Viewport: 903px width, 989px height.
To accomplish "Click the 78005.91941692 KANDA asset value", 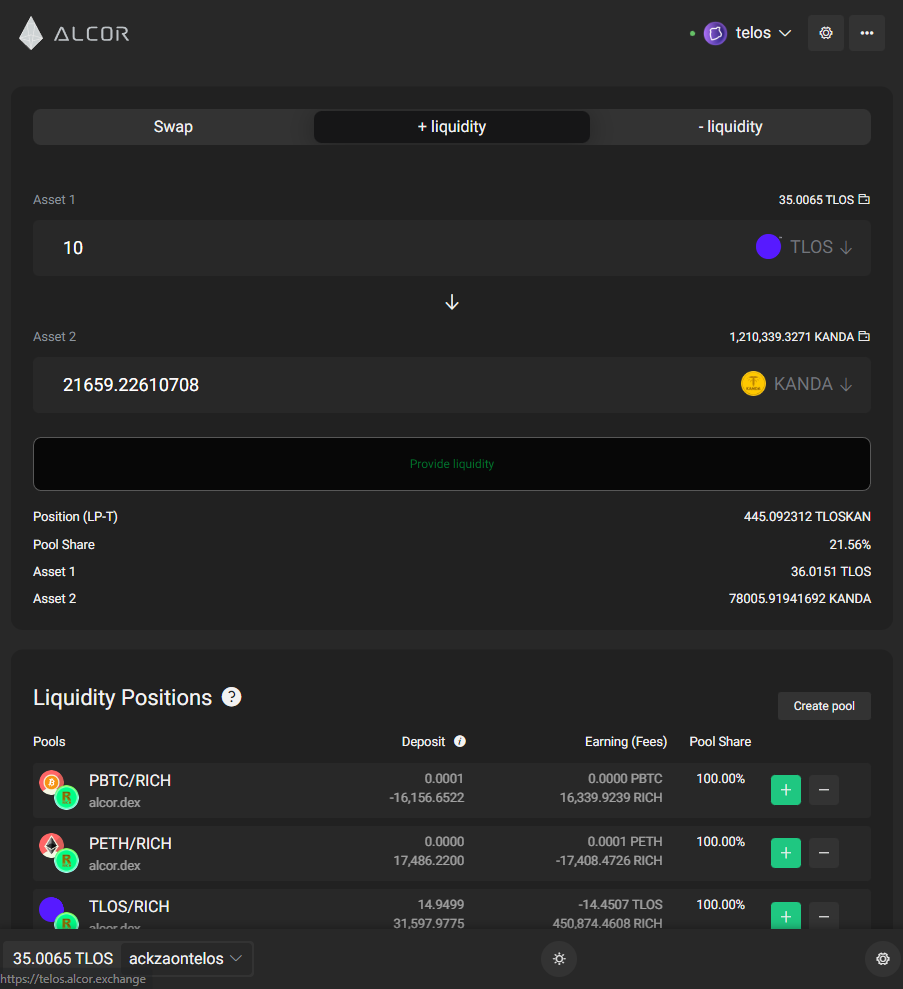I will [x=800, y=599].
